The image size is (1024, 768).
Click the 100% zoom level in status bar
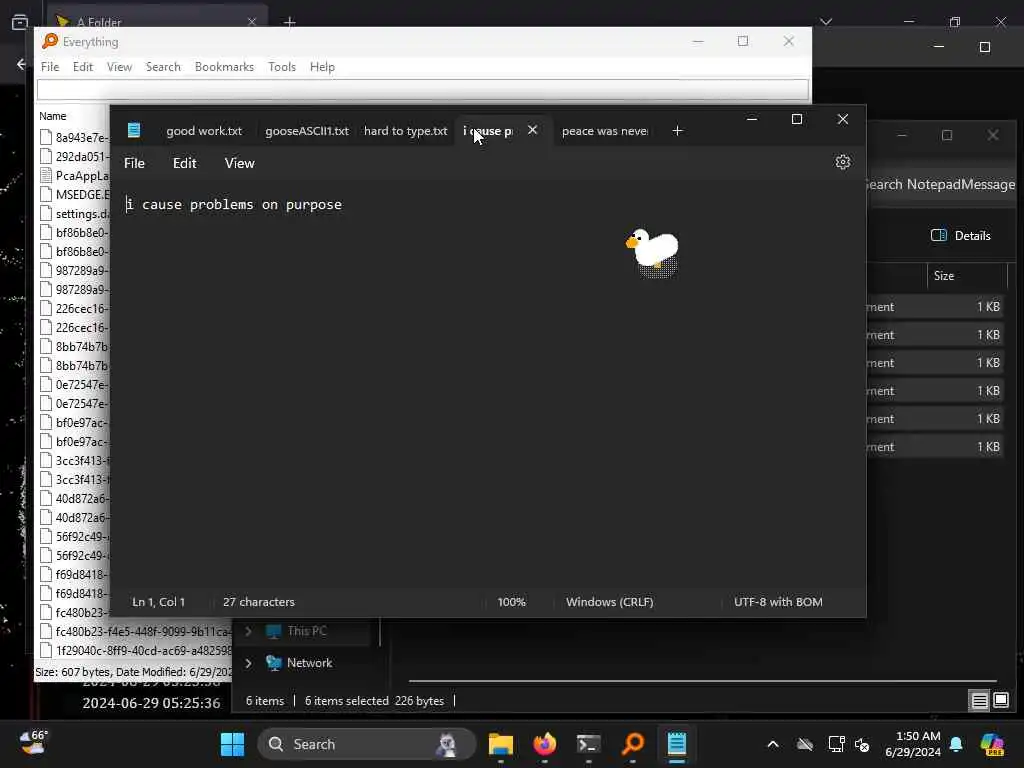(511, 602)
